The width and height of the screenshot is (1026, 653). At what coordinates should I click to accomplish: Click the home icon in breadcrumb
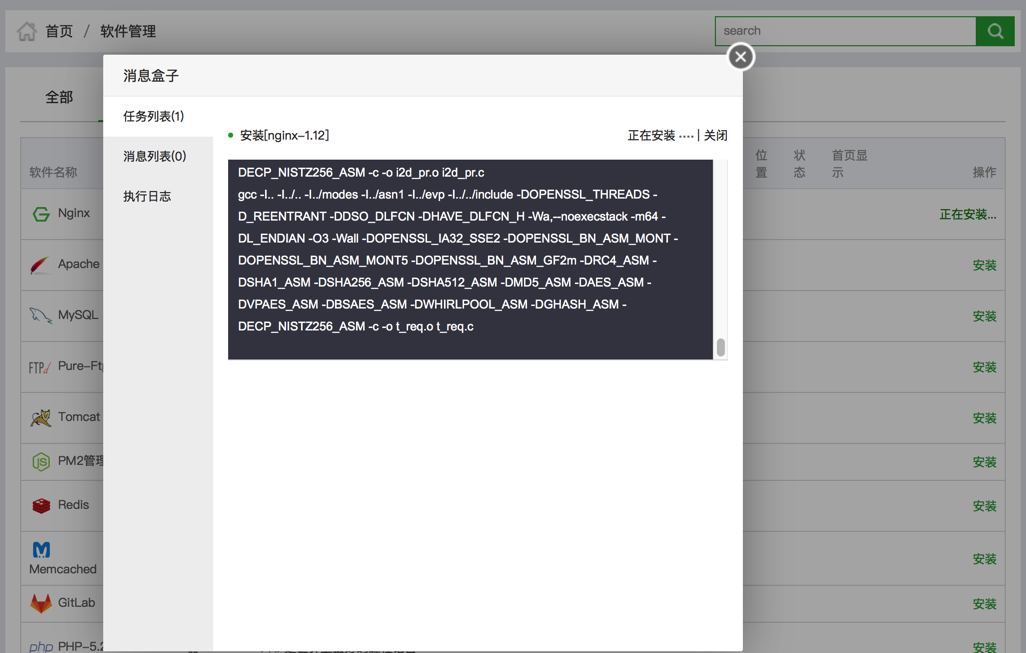coord(27,31)
